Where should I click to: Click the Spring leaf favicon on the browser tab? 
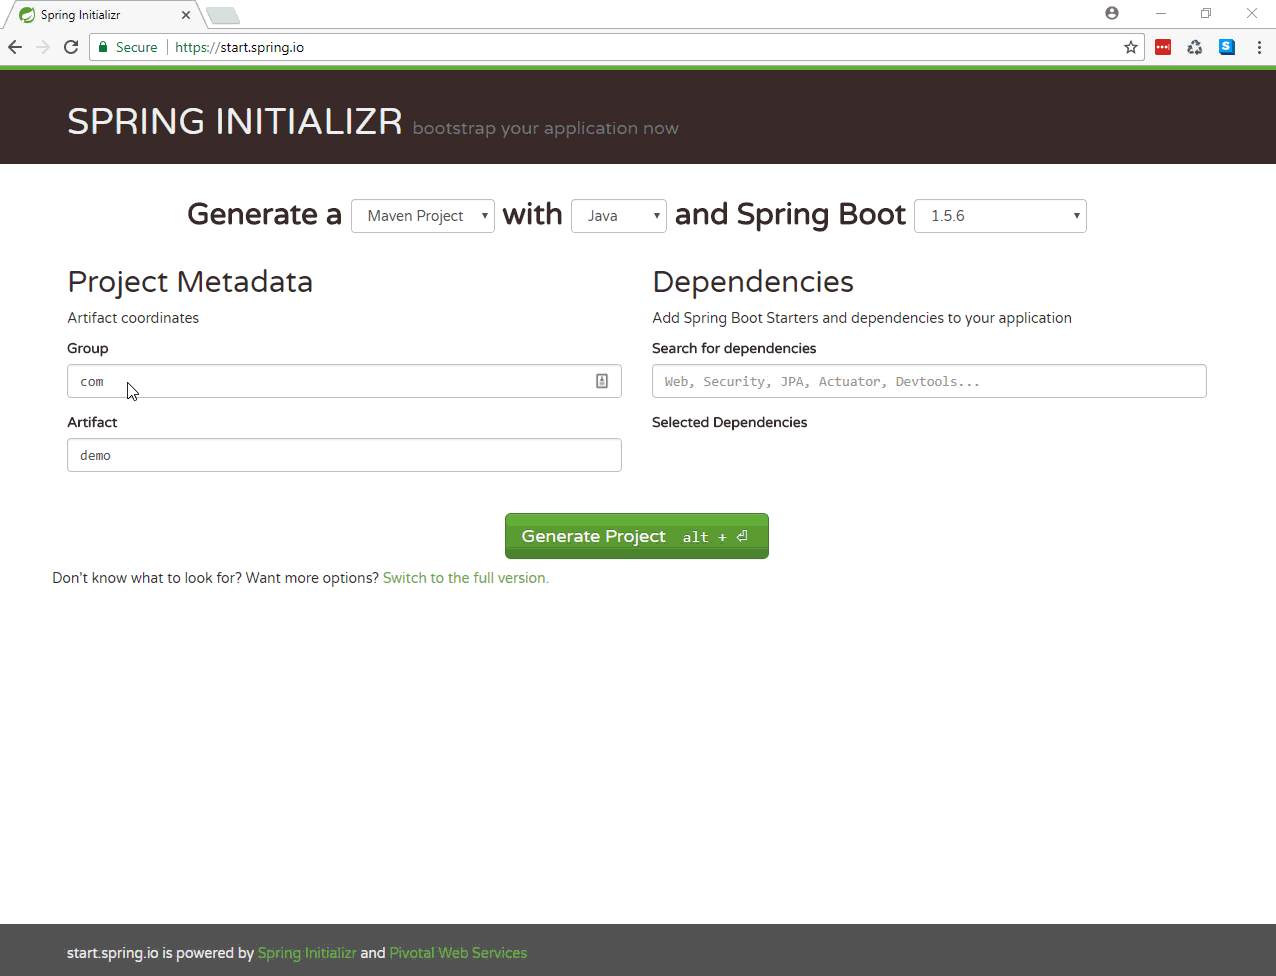click(28, 14)
